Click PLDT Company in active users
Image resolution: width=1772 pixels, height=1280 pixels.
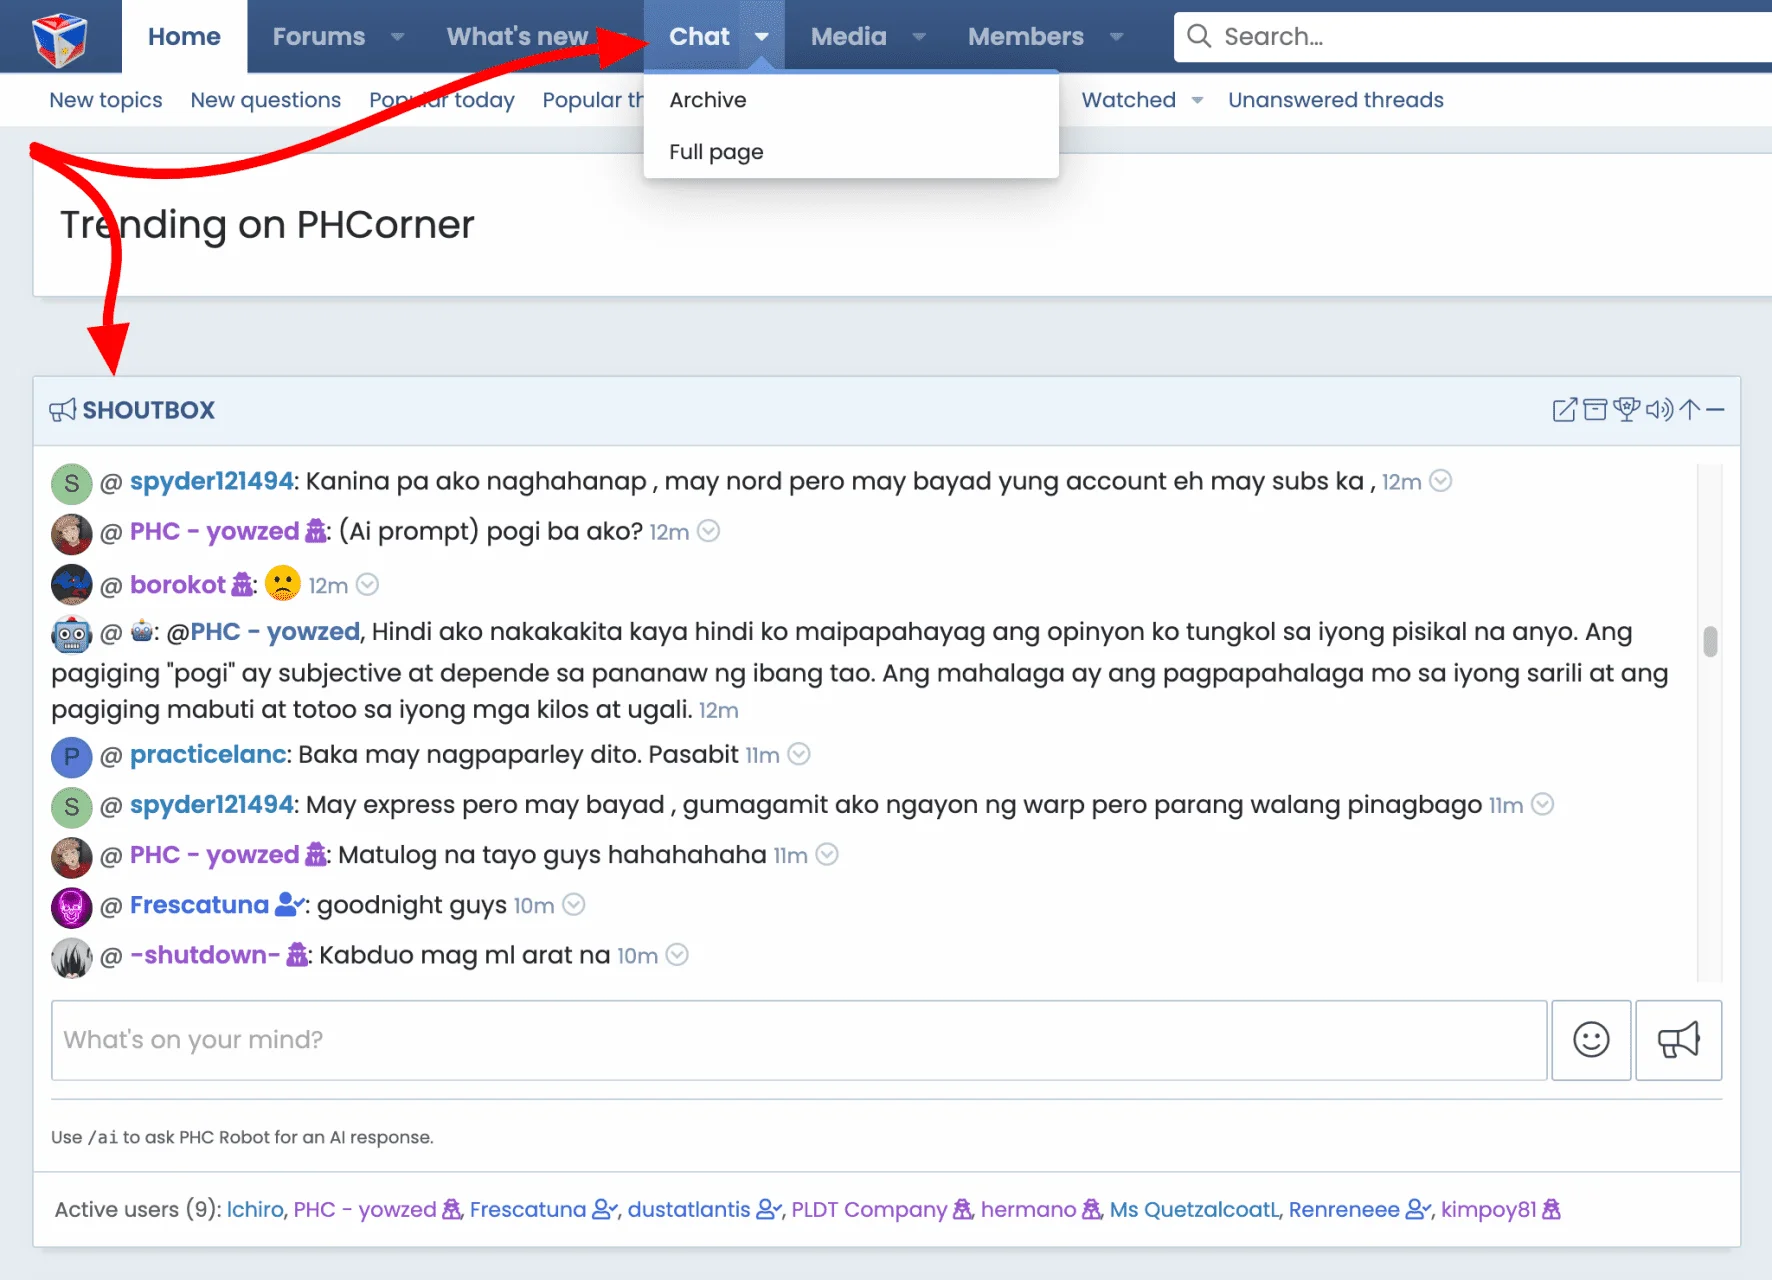point(869,1209)
